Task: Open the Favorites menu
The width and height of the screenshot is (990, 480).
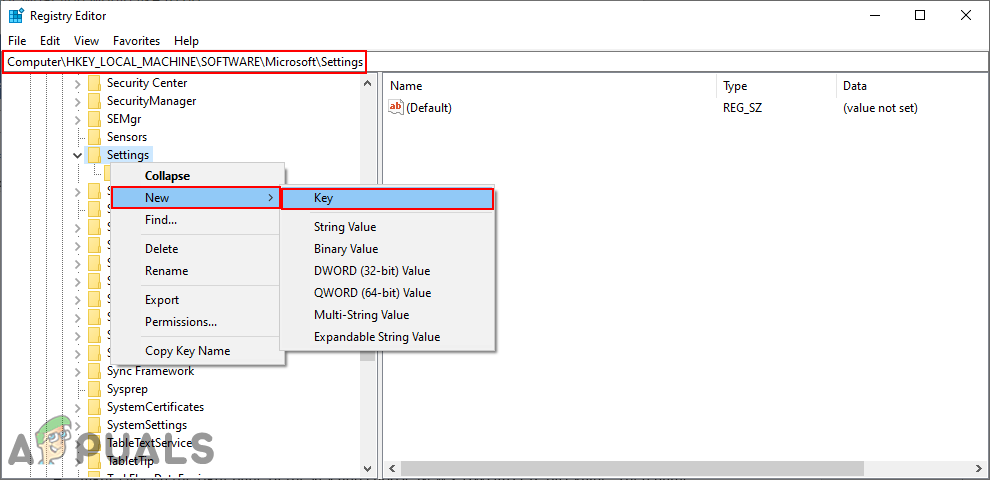Action: pos(136,41)
